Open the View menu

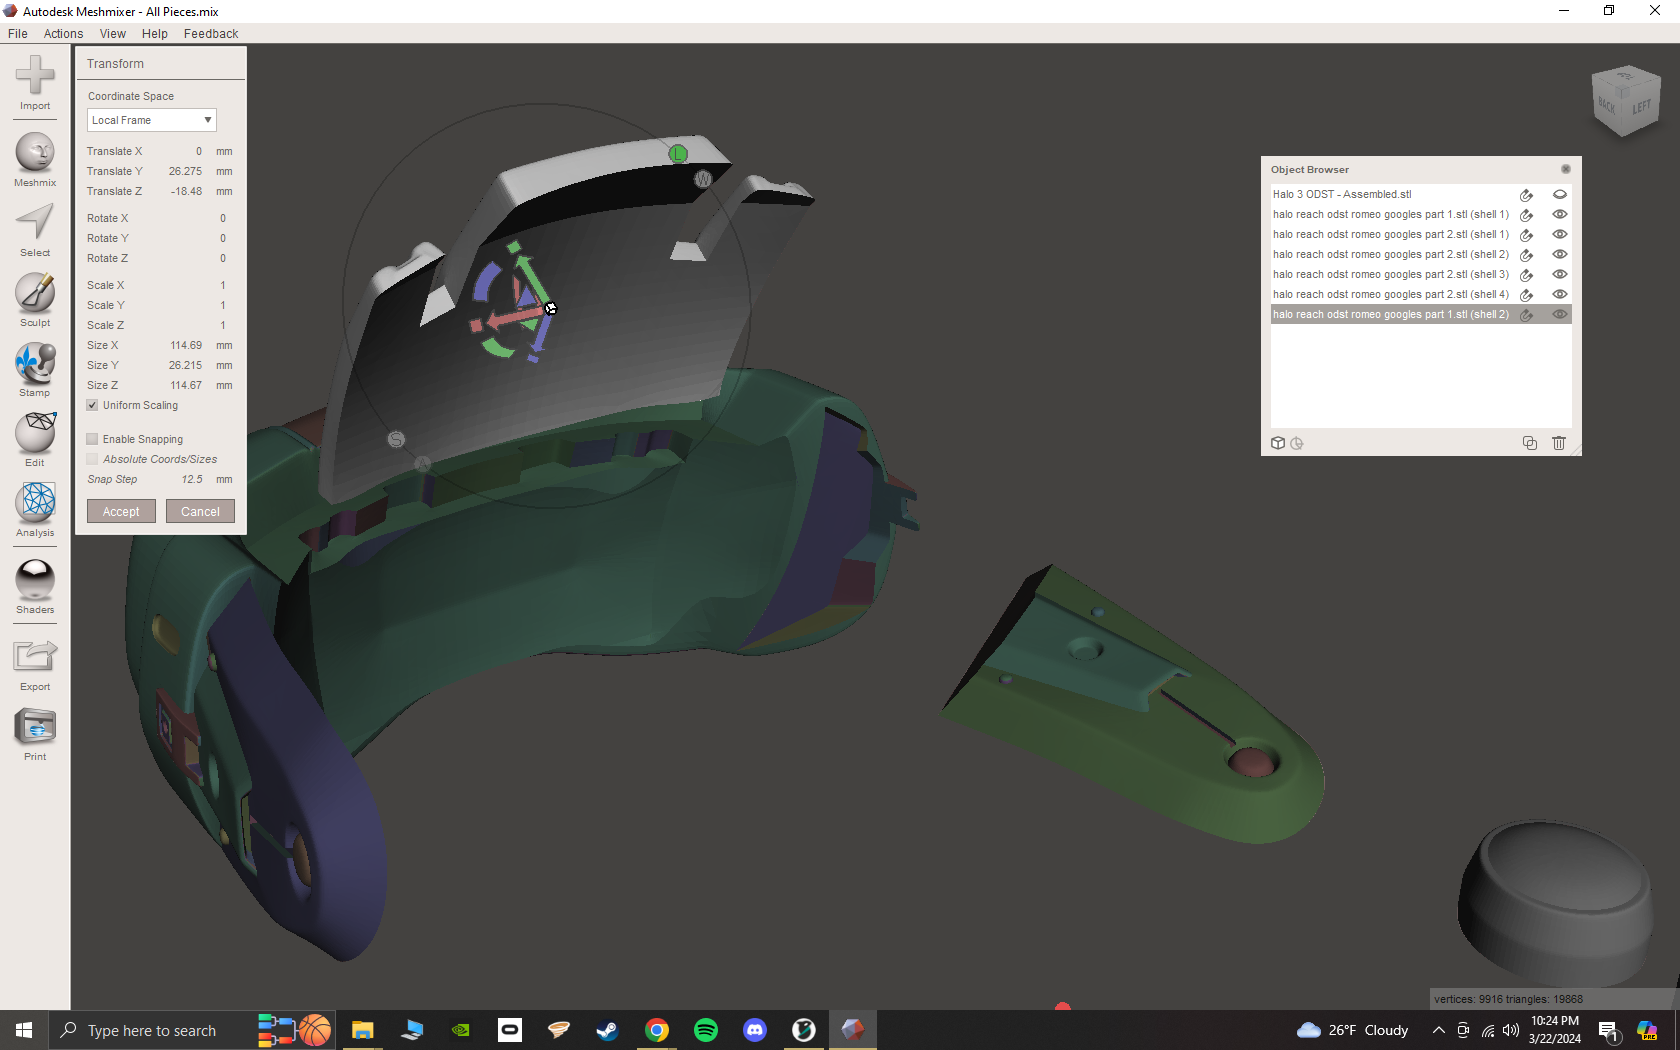pos(113,33)
